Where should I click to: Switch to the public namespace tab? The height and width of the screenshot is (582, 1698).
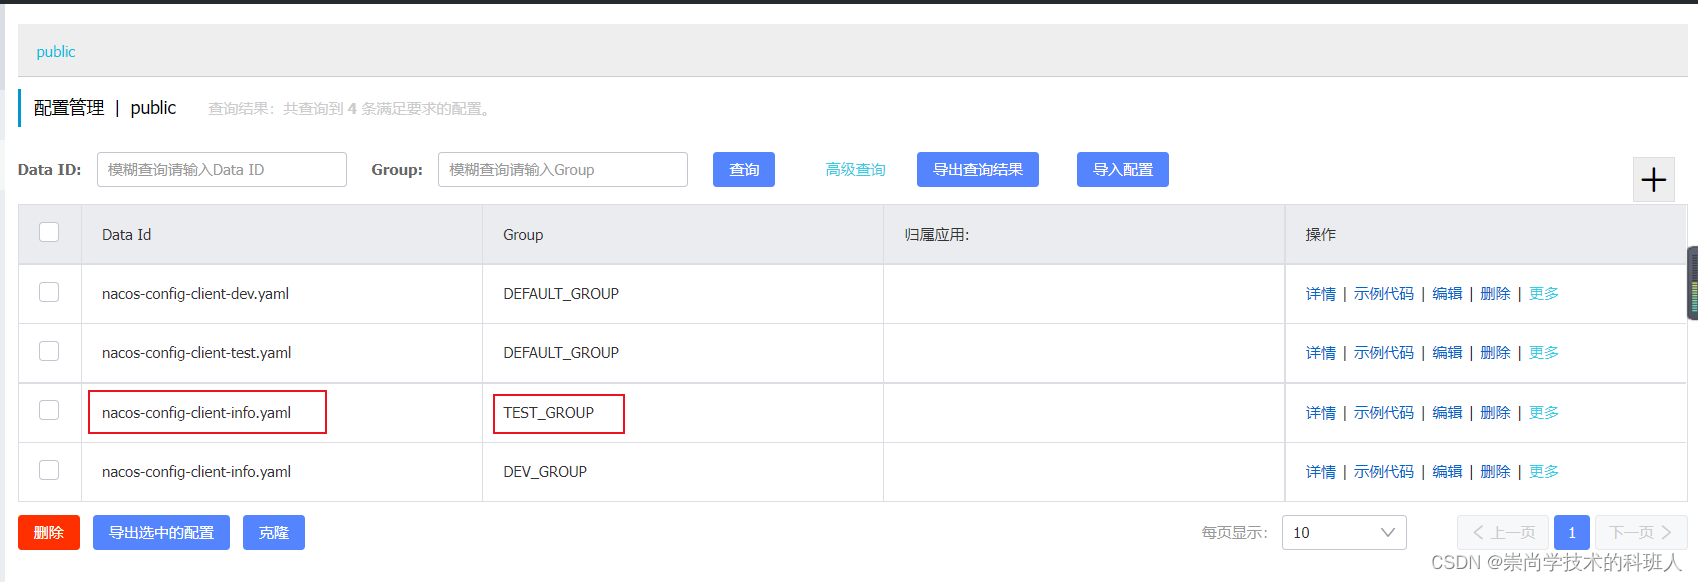click(56, 52)
